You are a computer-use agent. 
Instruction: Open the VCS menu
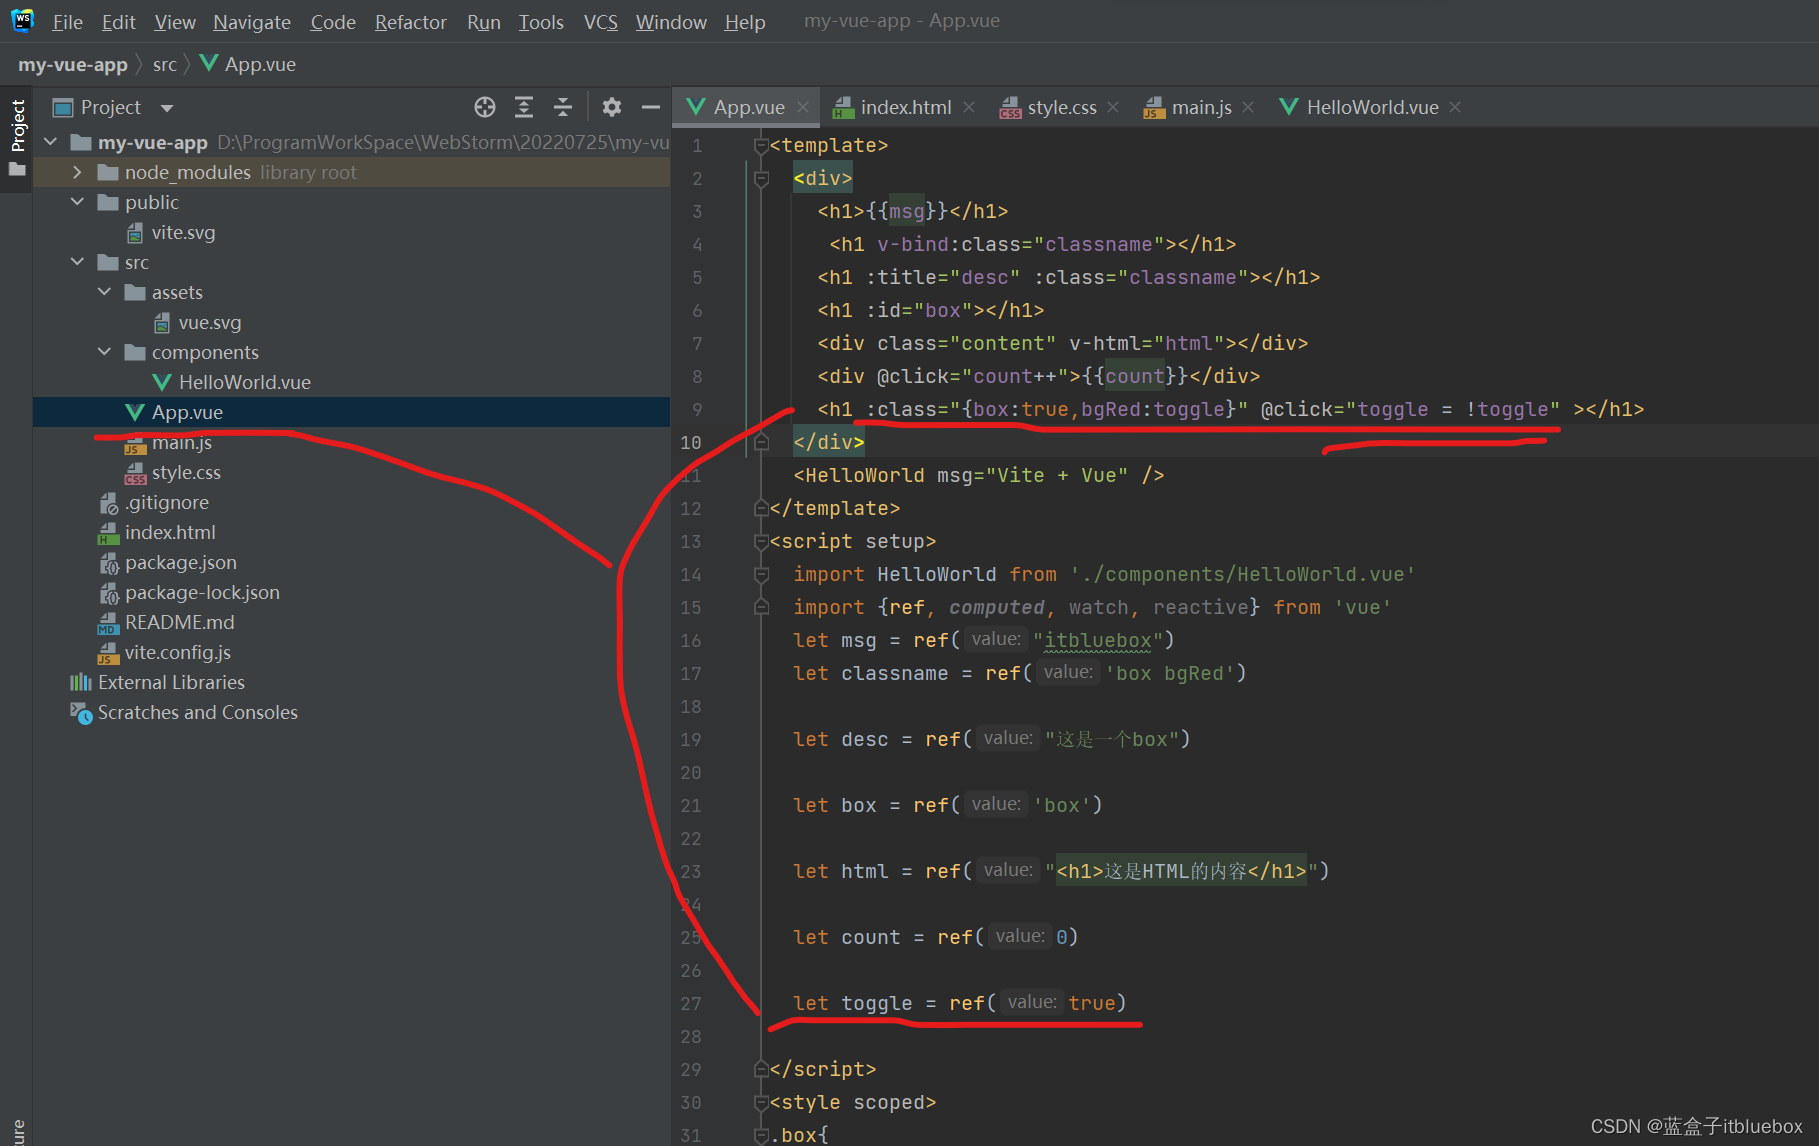[600, 22]
